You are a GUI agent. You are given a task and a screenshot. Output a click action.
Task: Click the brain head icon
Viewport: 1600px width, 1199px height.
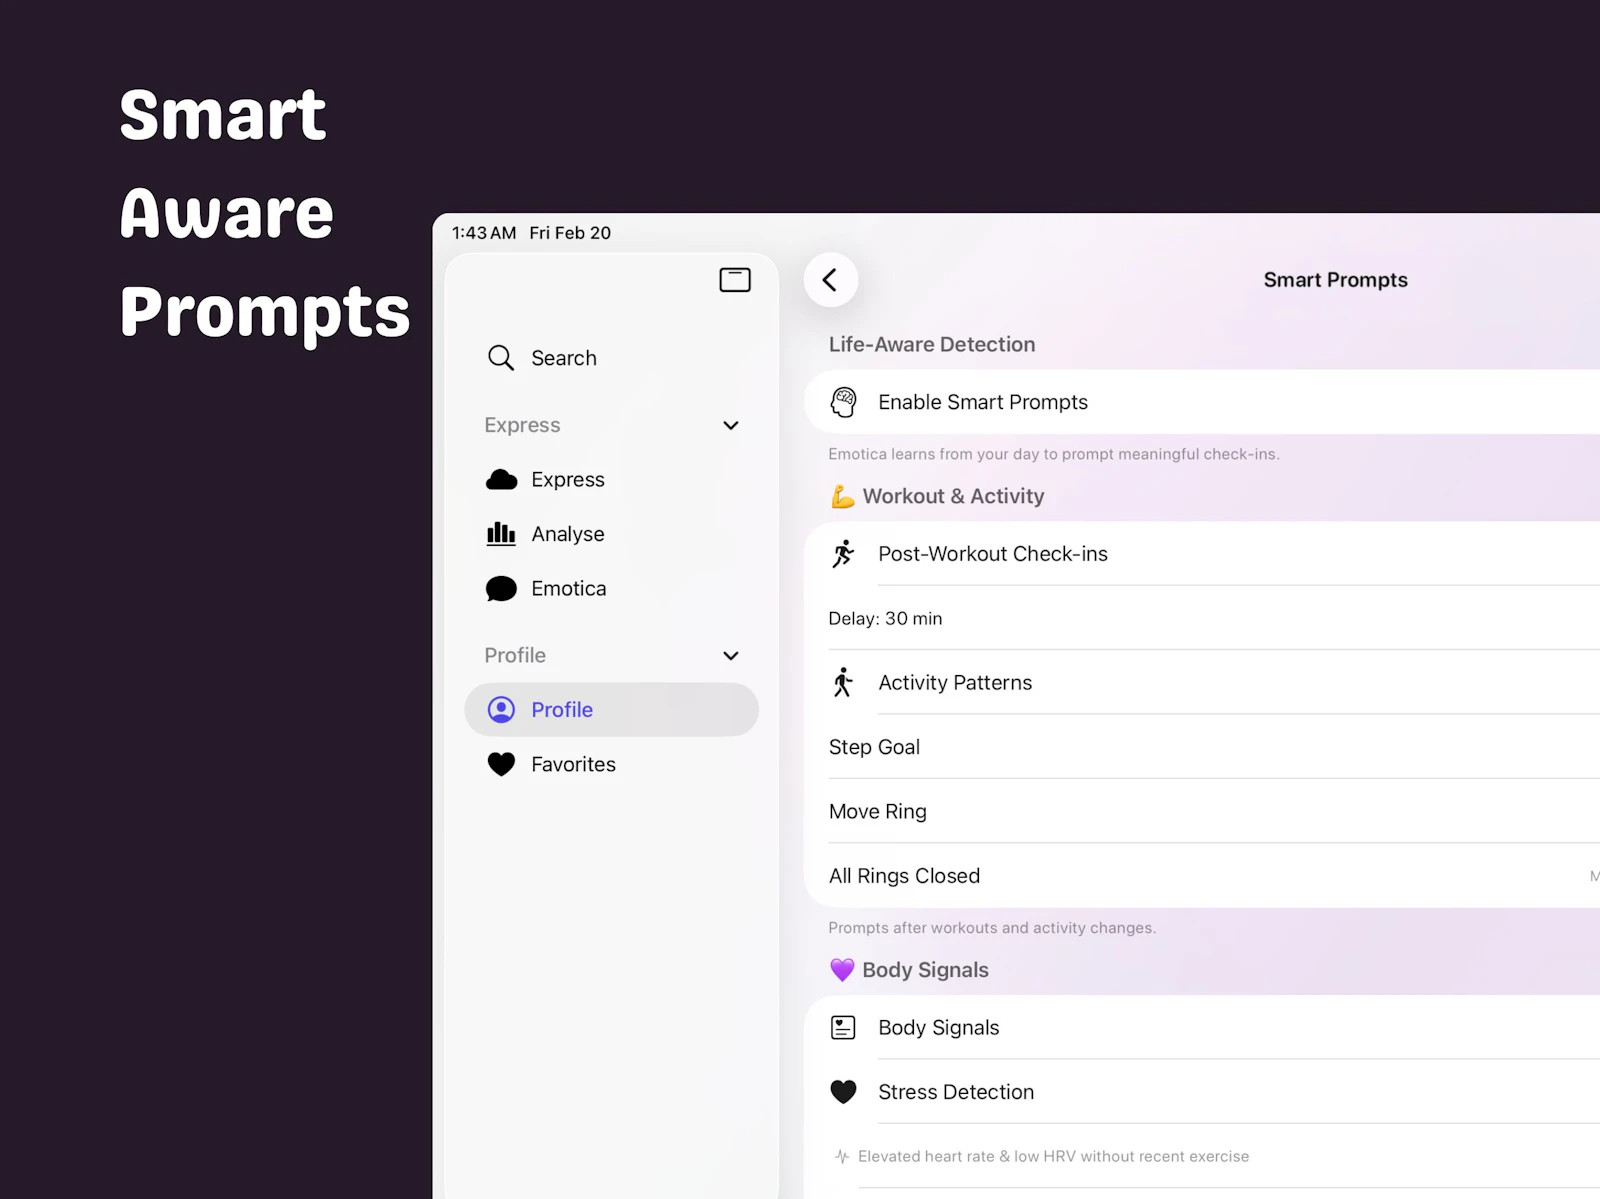[844, 402]
